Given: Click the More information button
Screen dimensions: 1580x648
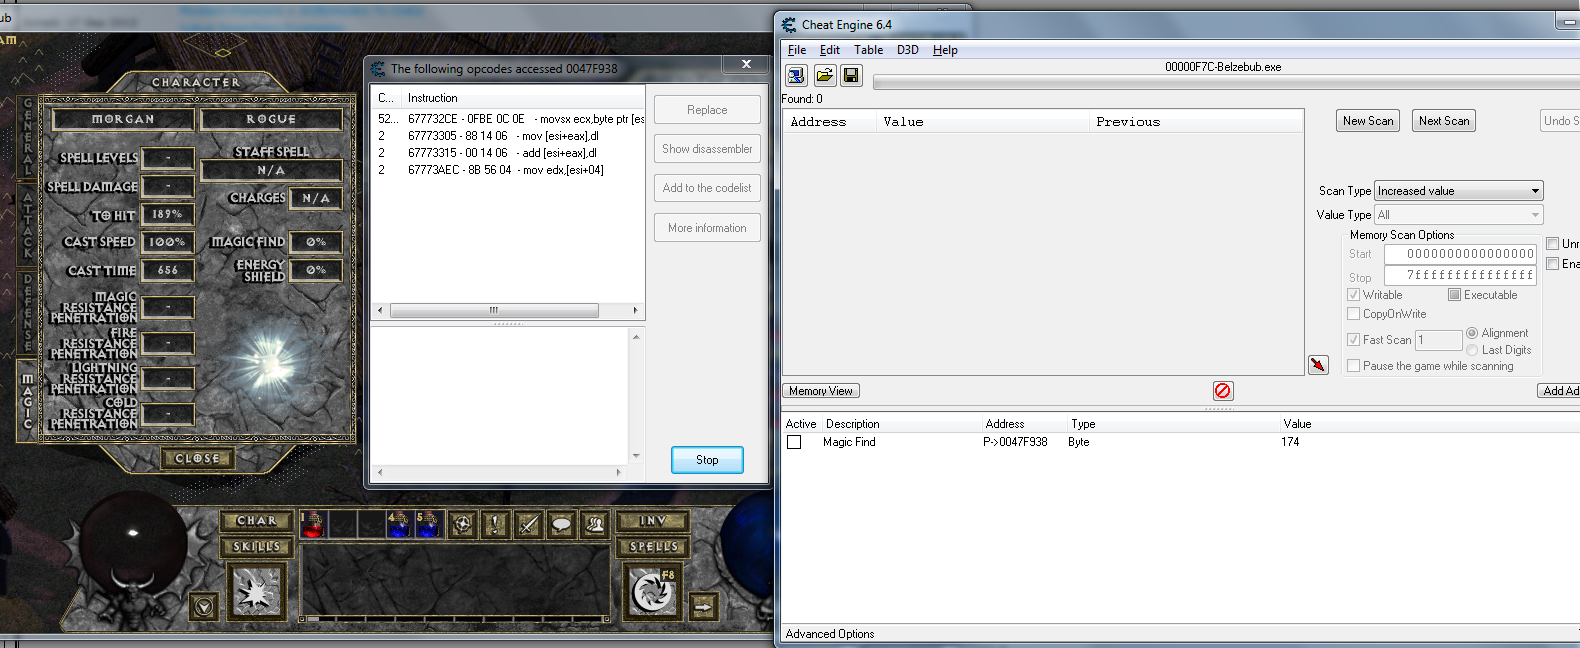Looking at the screenshot, I should [x=707, y=228].
